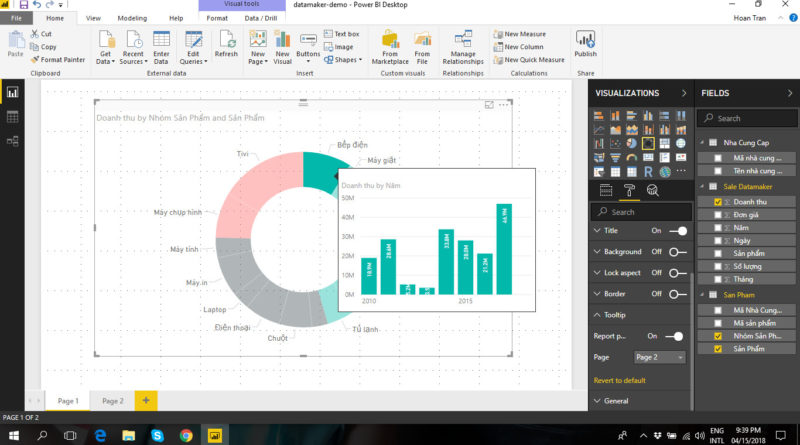Image resolution: width=800 pixels, height=445 pixels.
Task: Click the Get Data icon
Action: pyautogui.click(x=104, y=42)
